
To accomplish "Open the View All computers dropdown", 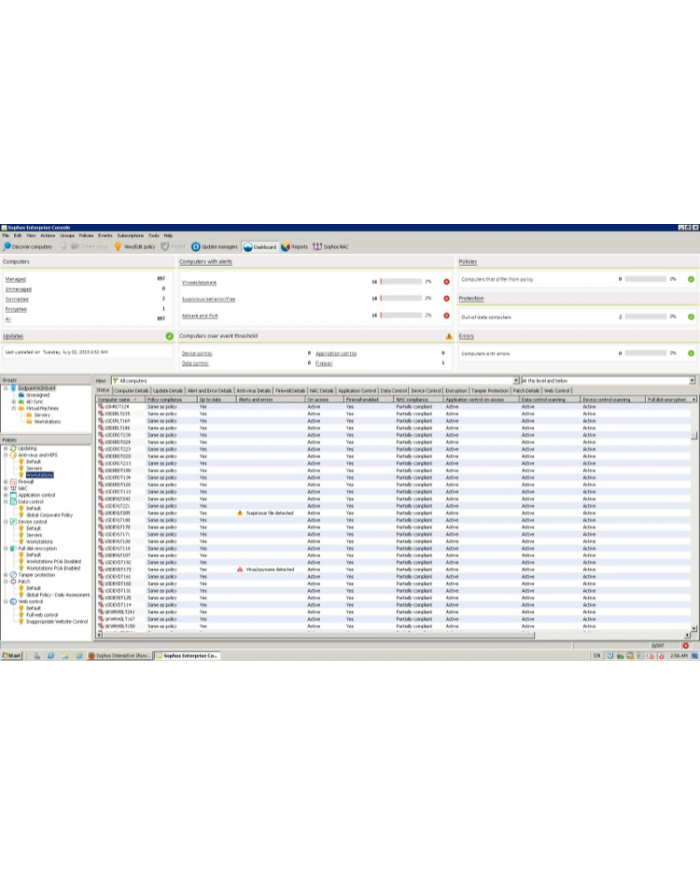I will [x=516, y=381].
